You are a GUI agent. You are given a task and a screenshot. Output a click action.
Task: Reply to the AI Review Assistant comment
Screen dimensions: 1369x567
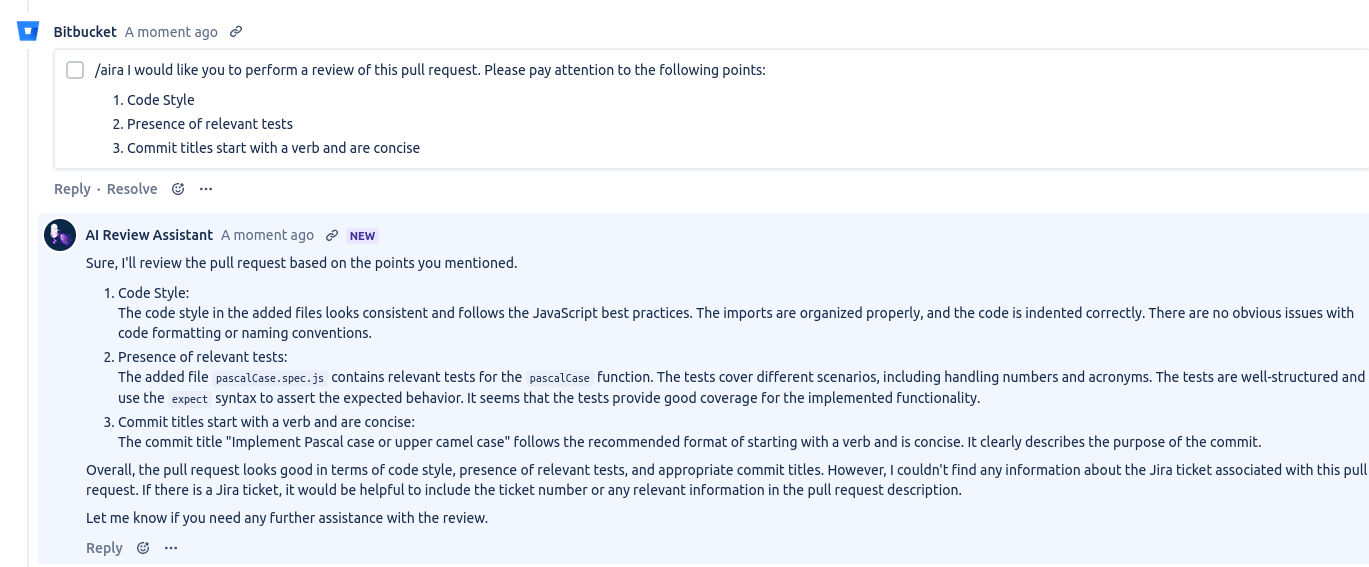click(x=104, y=548)
